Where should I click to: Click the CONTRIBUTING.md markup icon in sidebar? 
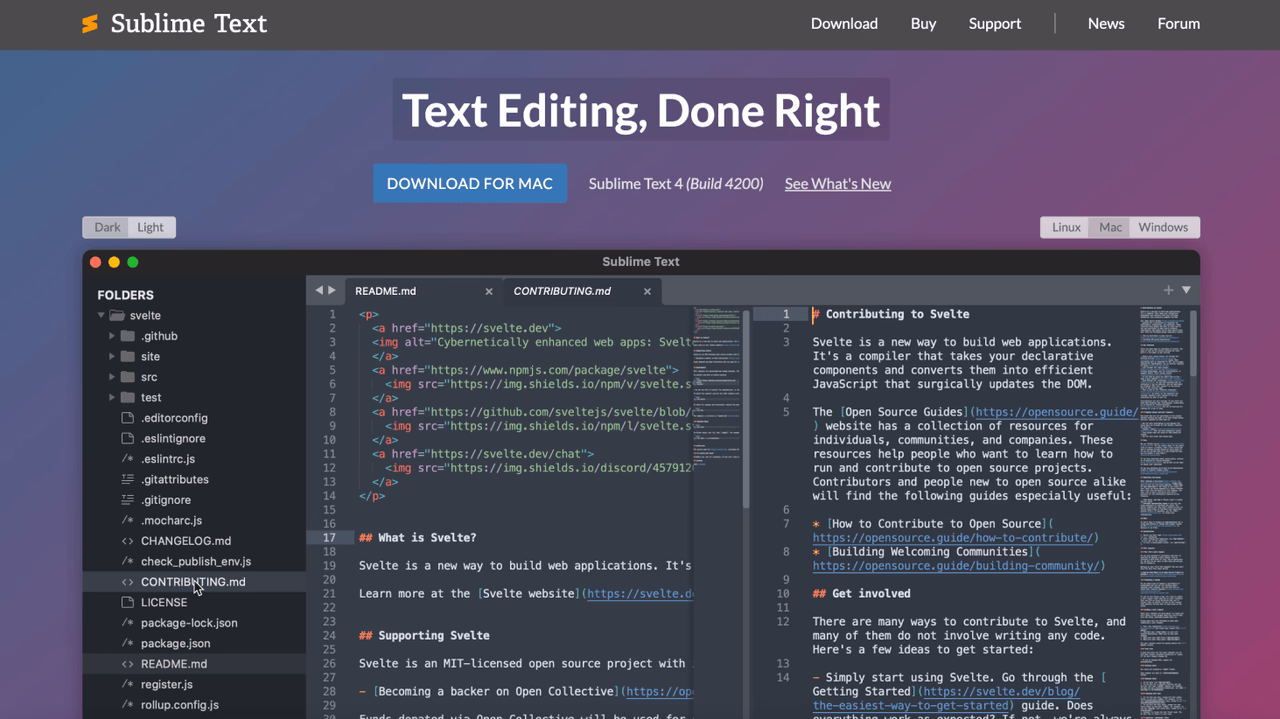(x=127, y=582)
